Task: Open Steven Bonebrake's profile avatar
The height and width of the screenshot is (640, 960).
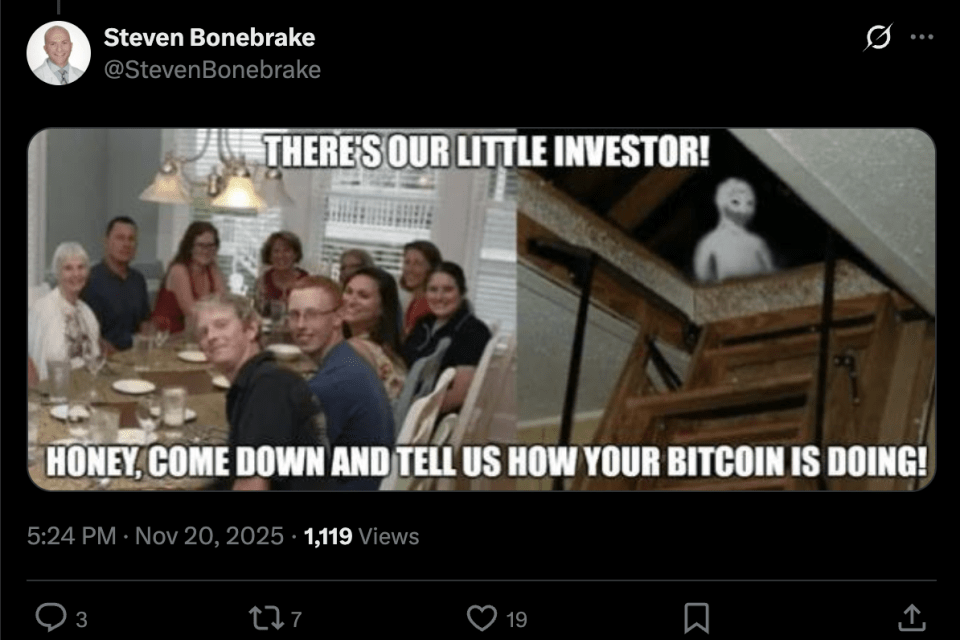Action: pyautogui.click(x=59, y=53)
